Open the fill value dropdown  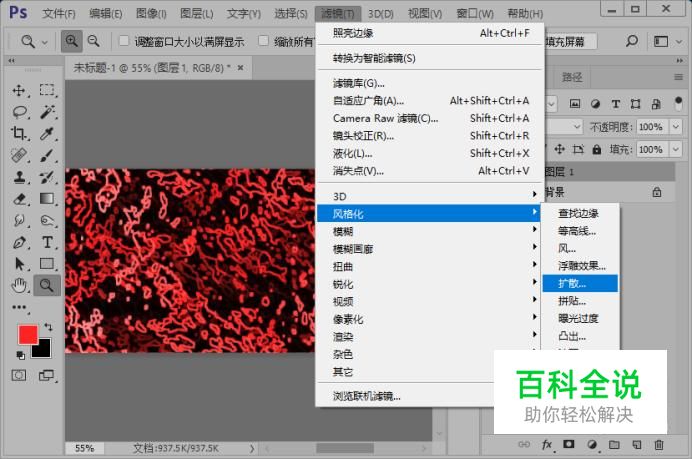coord(676,149)
